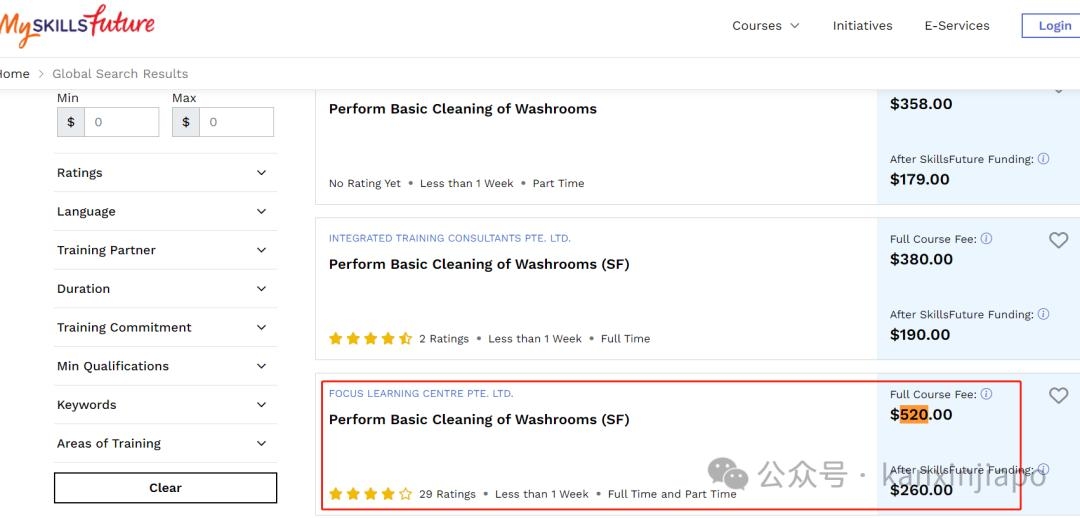Click the Min price input field
This screenshot has height=518, width=1080.
coord(120,122)
